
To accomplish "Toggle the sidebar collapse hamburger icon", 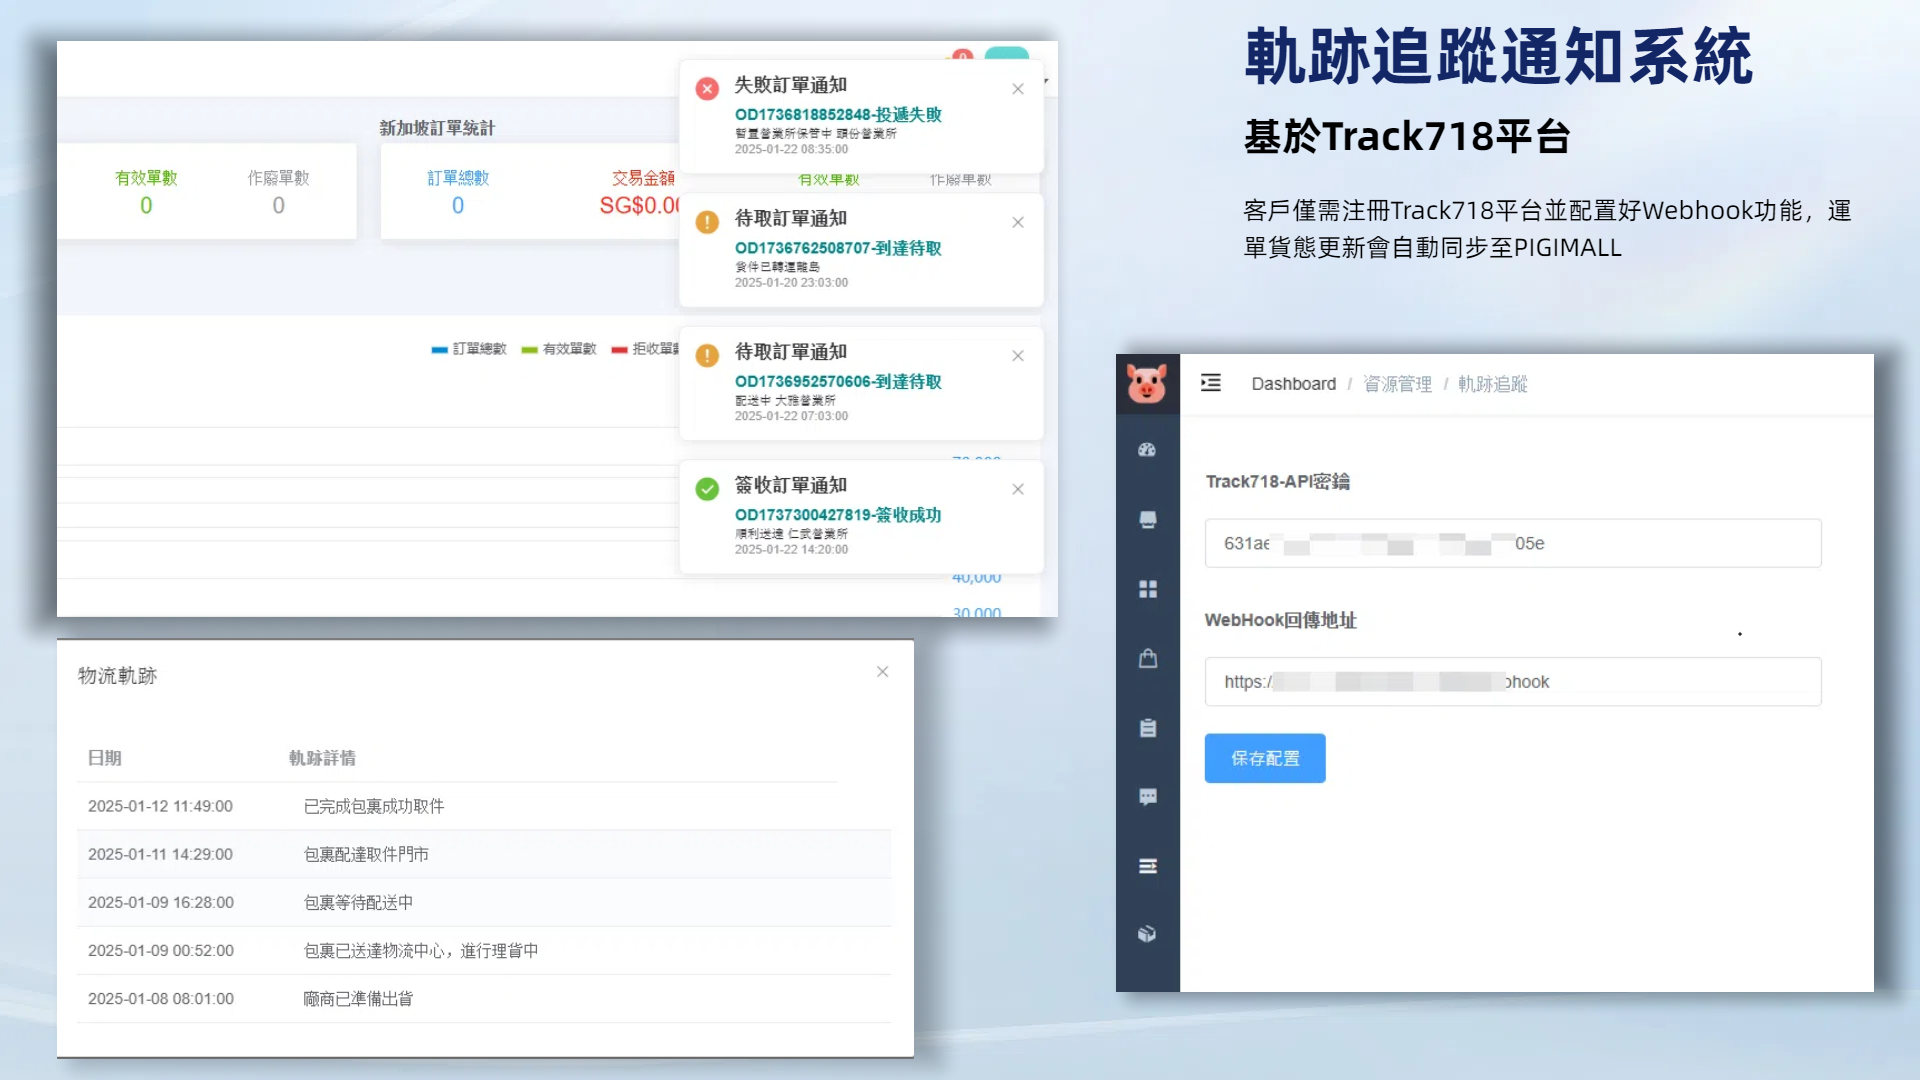I will pos(1211,383).
